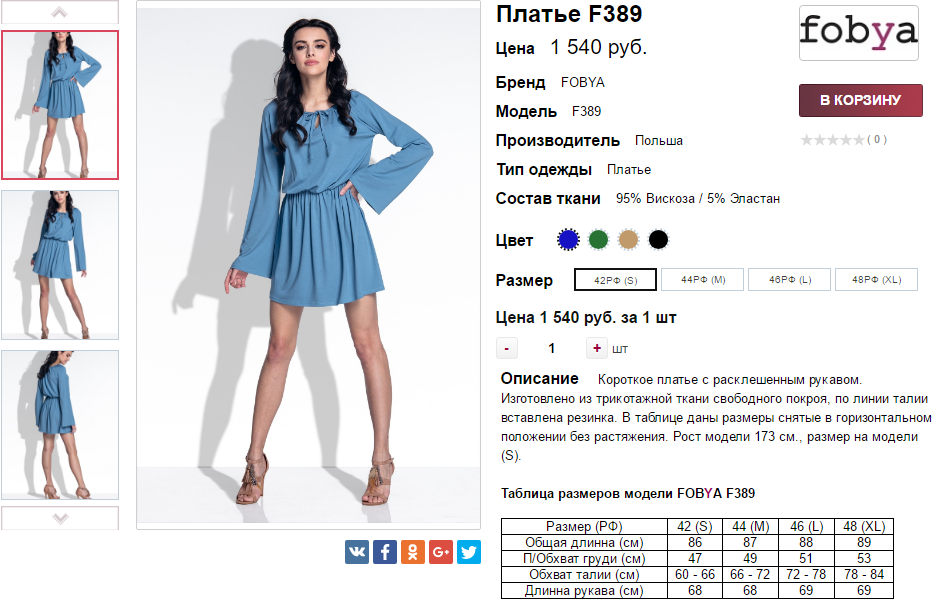
Task: Share the dress on VK
Action: [x=357, y=552]
